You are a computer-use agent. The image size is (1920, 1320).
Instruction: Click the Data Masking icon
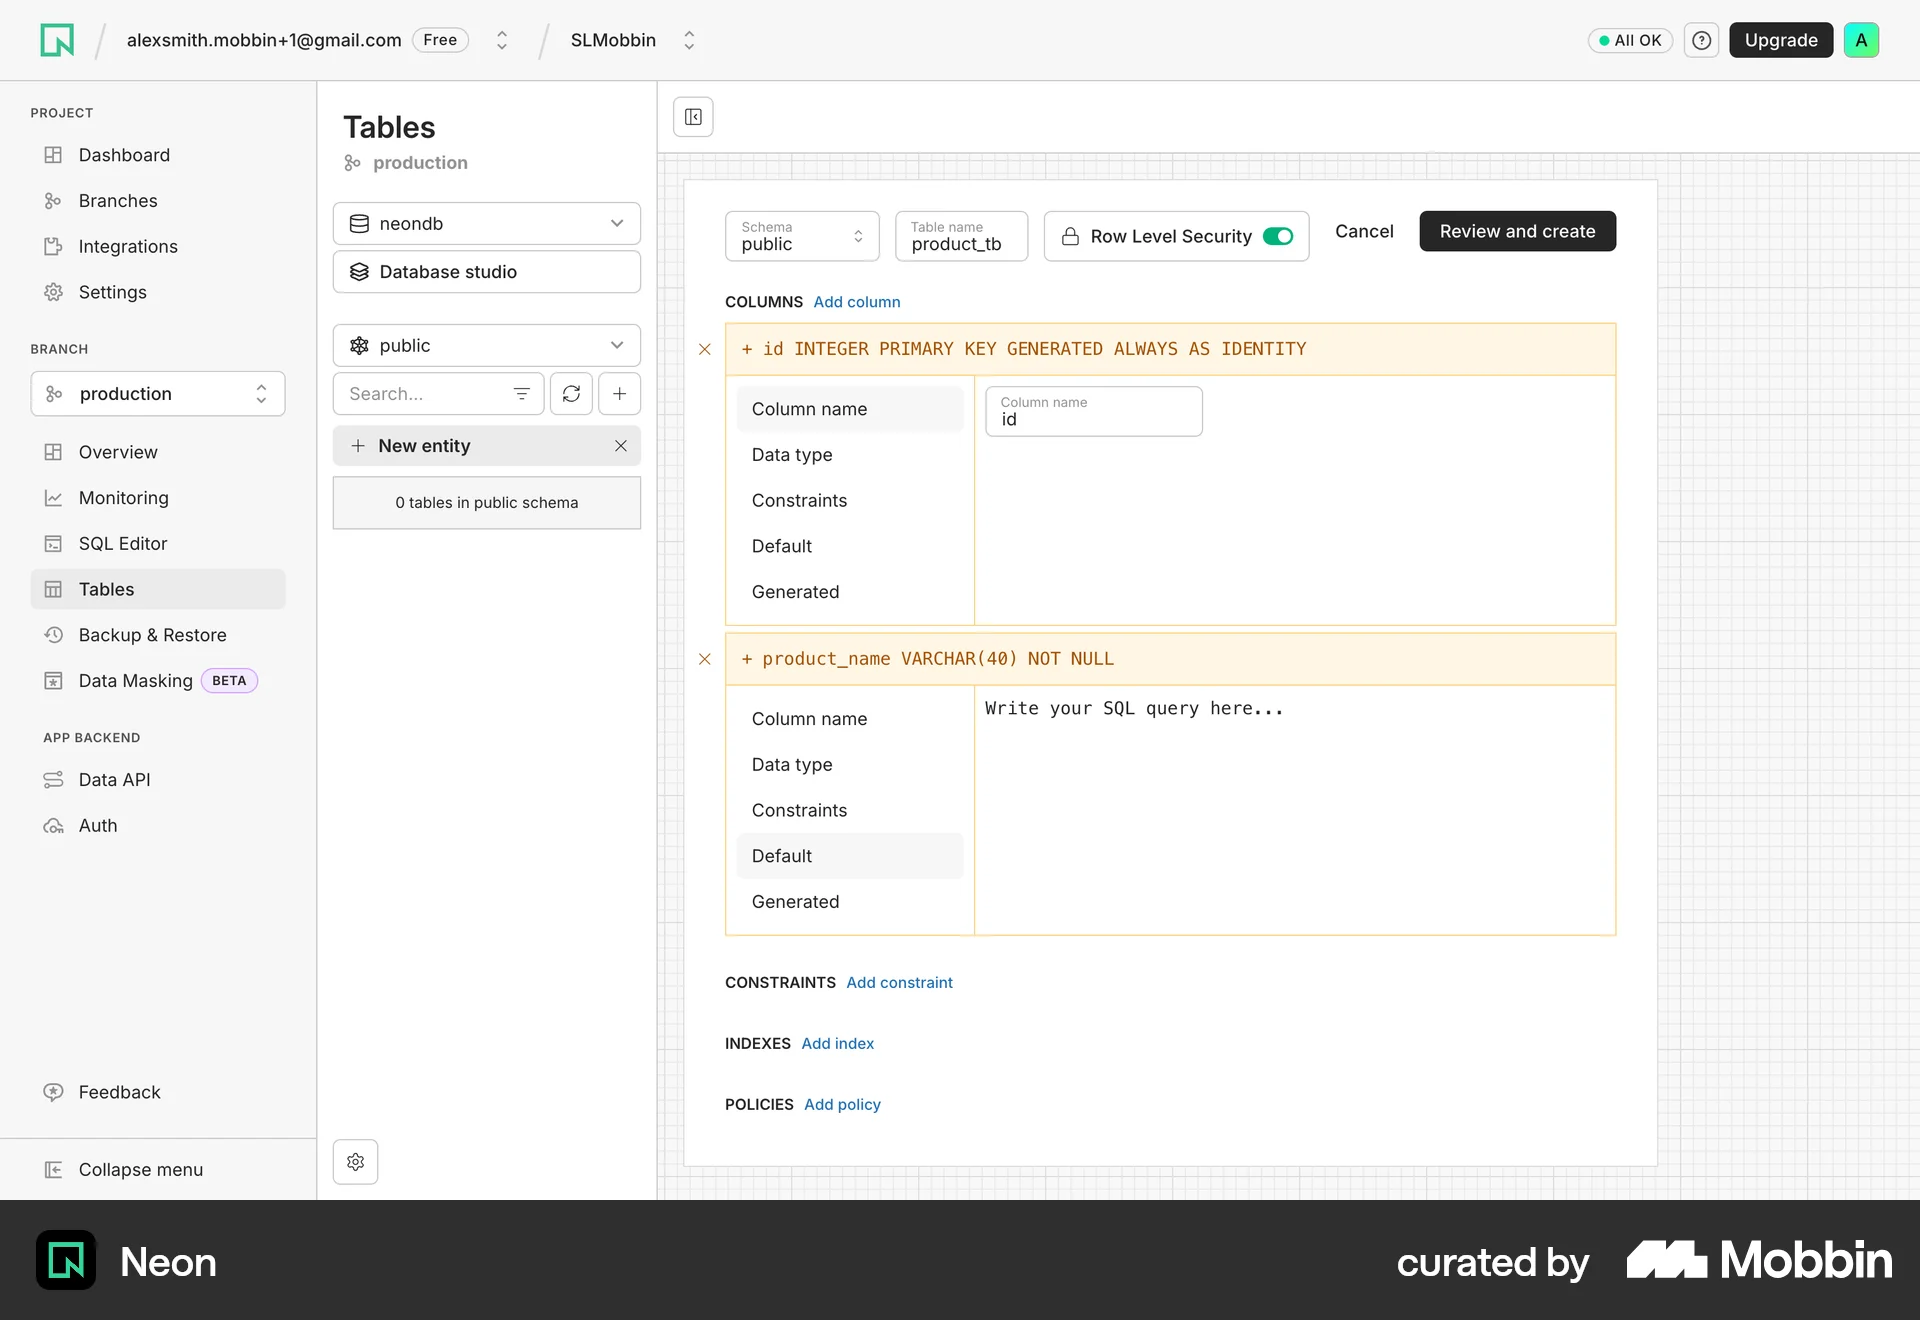[x=53, y=681]
